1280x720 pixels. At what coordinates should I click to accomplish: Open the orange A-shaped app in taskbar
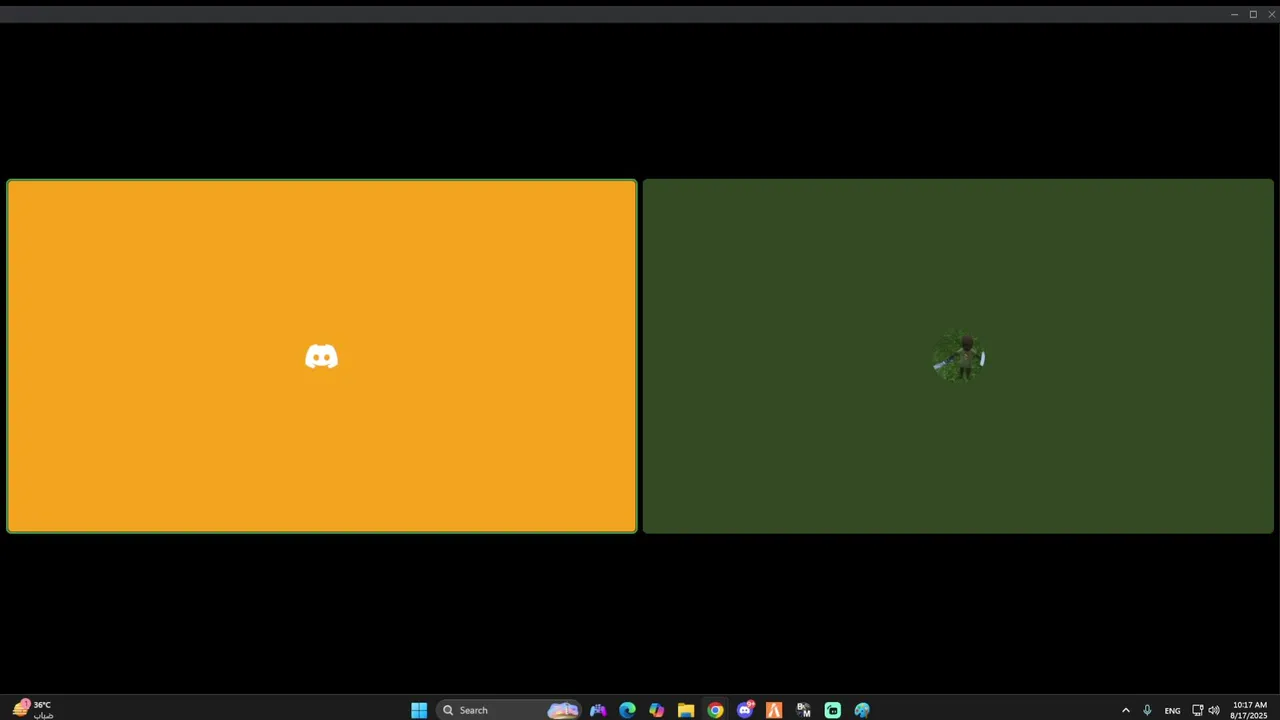[774, 710]
